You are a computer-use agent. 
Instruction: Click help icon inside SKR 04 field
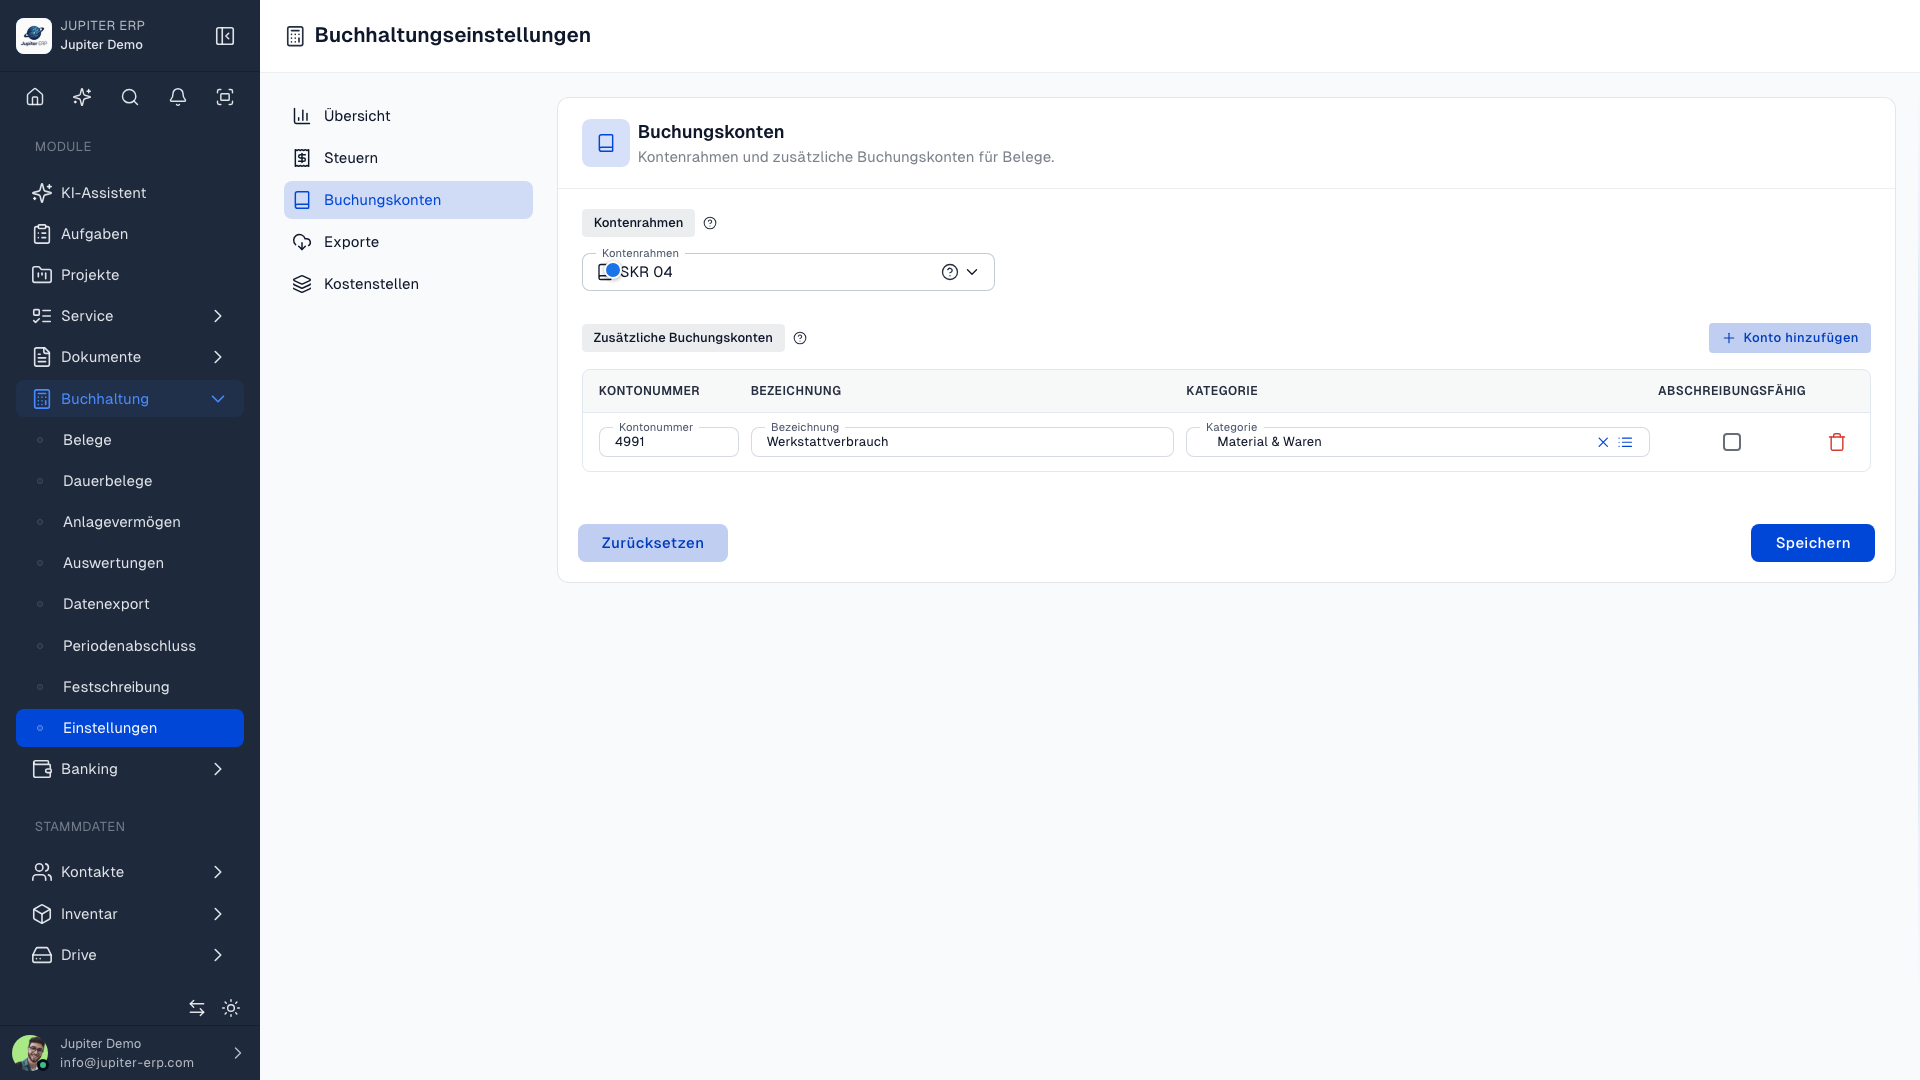950,272
